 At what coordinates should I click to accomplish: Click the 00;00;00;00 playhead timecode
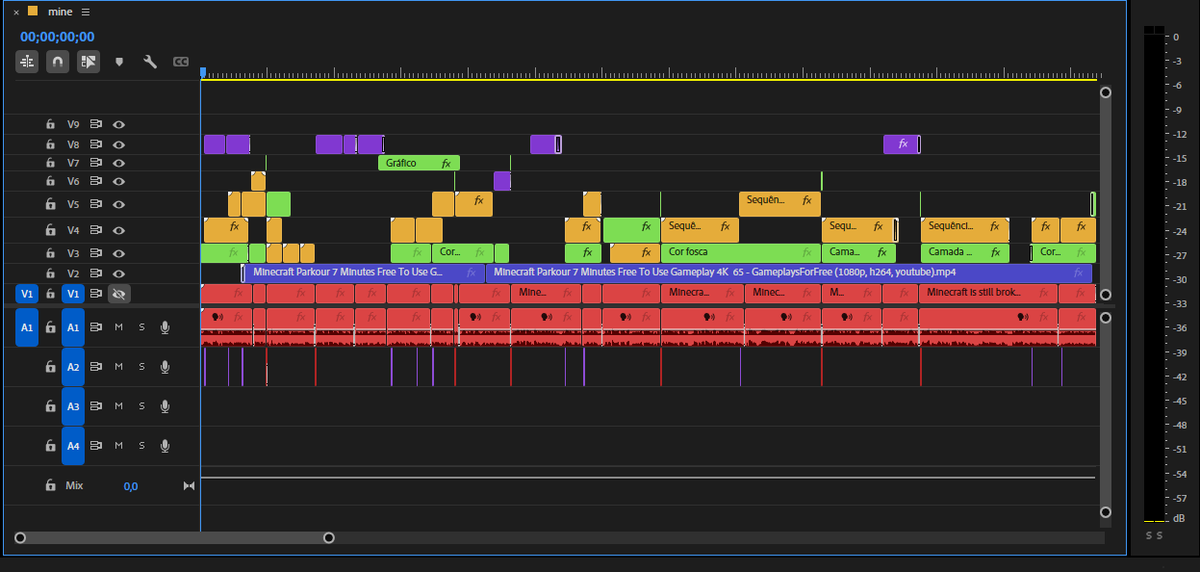57,37
